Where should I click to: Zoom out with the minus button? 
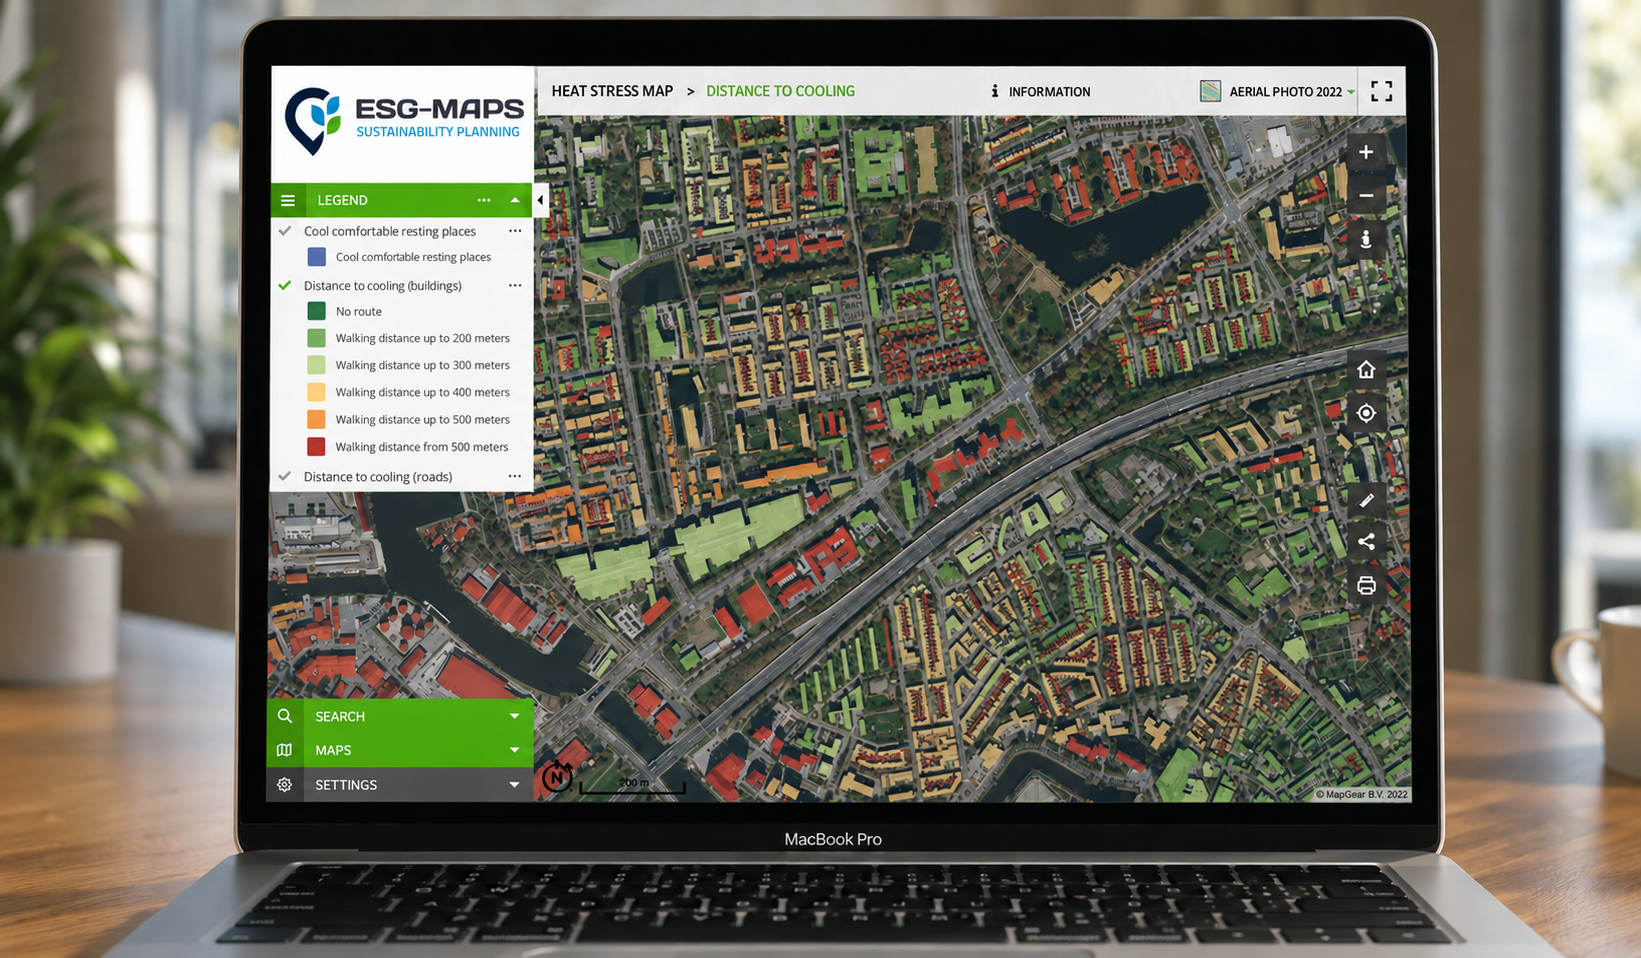1366,196
